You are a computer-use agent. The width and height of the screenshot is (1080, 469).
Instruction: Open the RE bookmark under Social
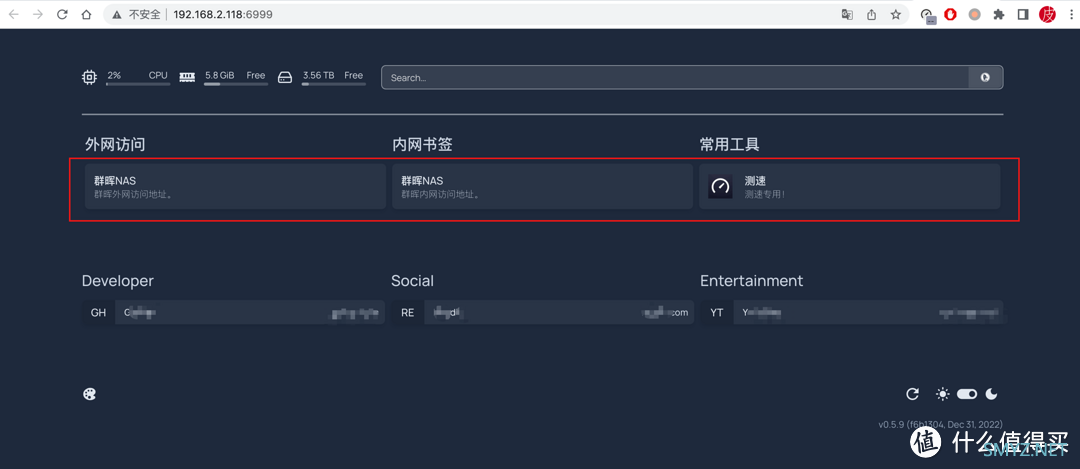click(x=543, y=313)
